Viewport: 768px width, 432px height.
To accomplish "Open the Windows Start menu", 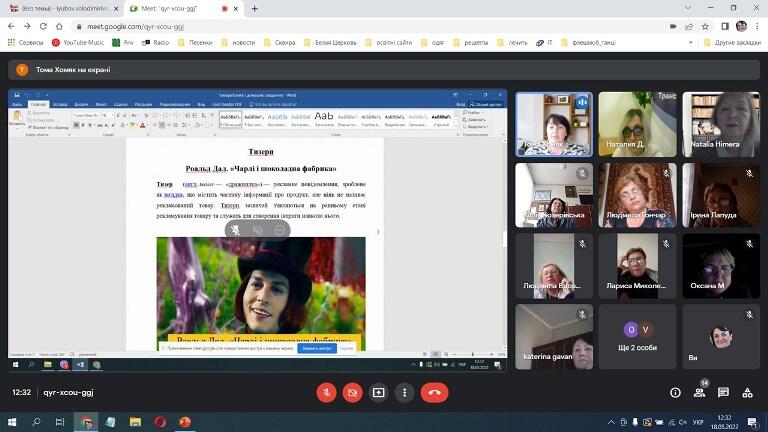I will click(12, 422).
